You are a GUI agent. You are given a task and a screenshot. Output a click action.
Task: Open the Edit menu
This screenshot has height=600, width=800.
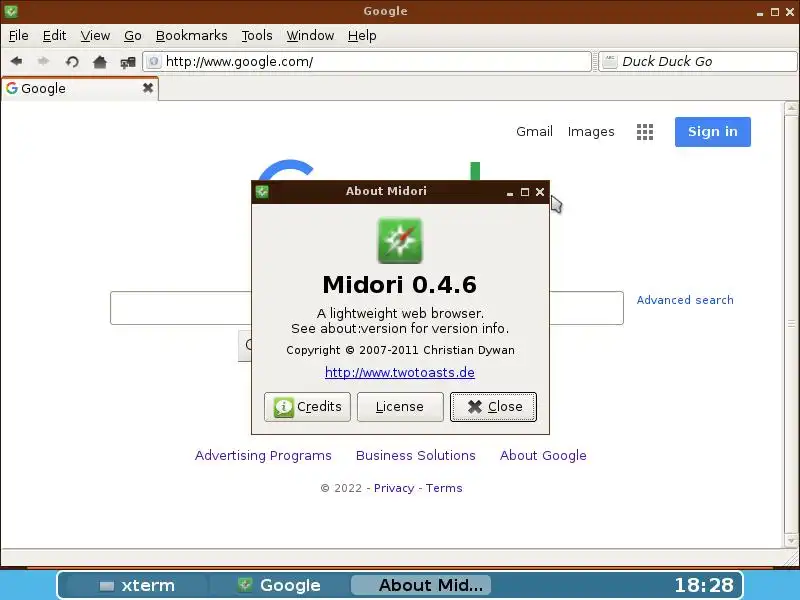(54, 36)
